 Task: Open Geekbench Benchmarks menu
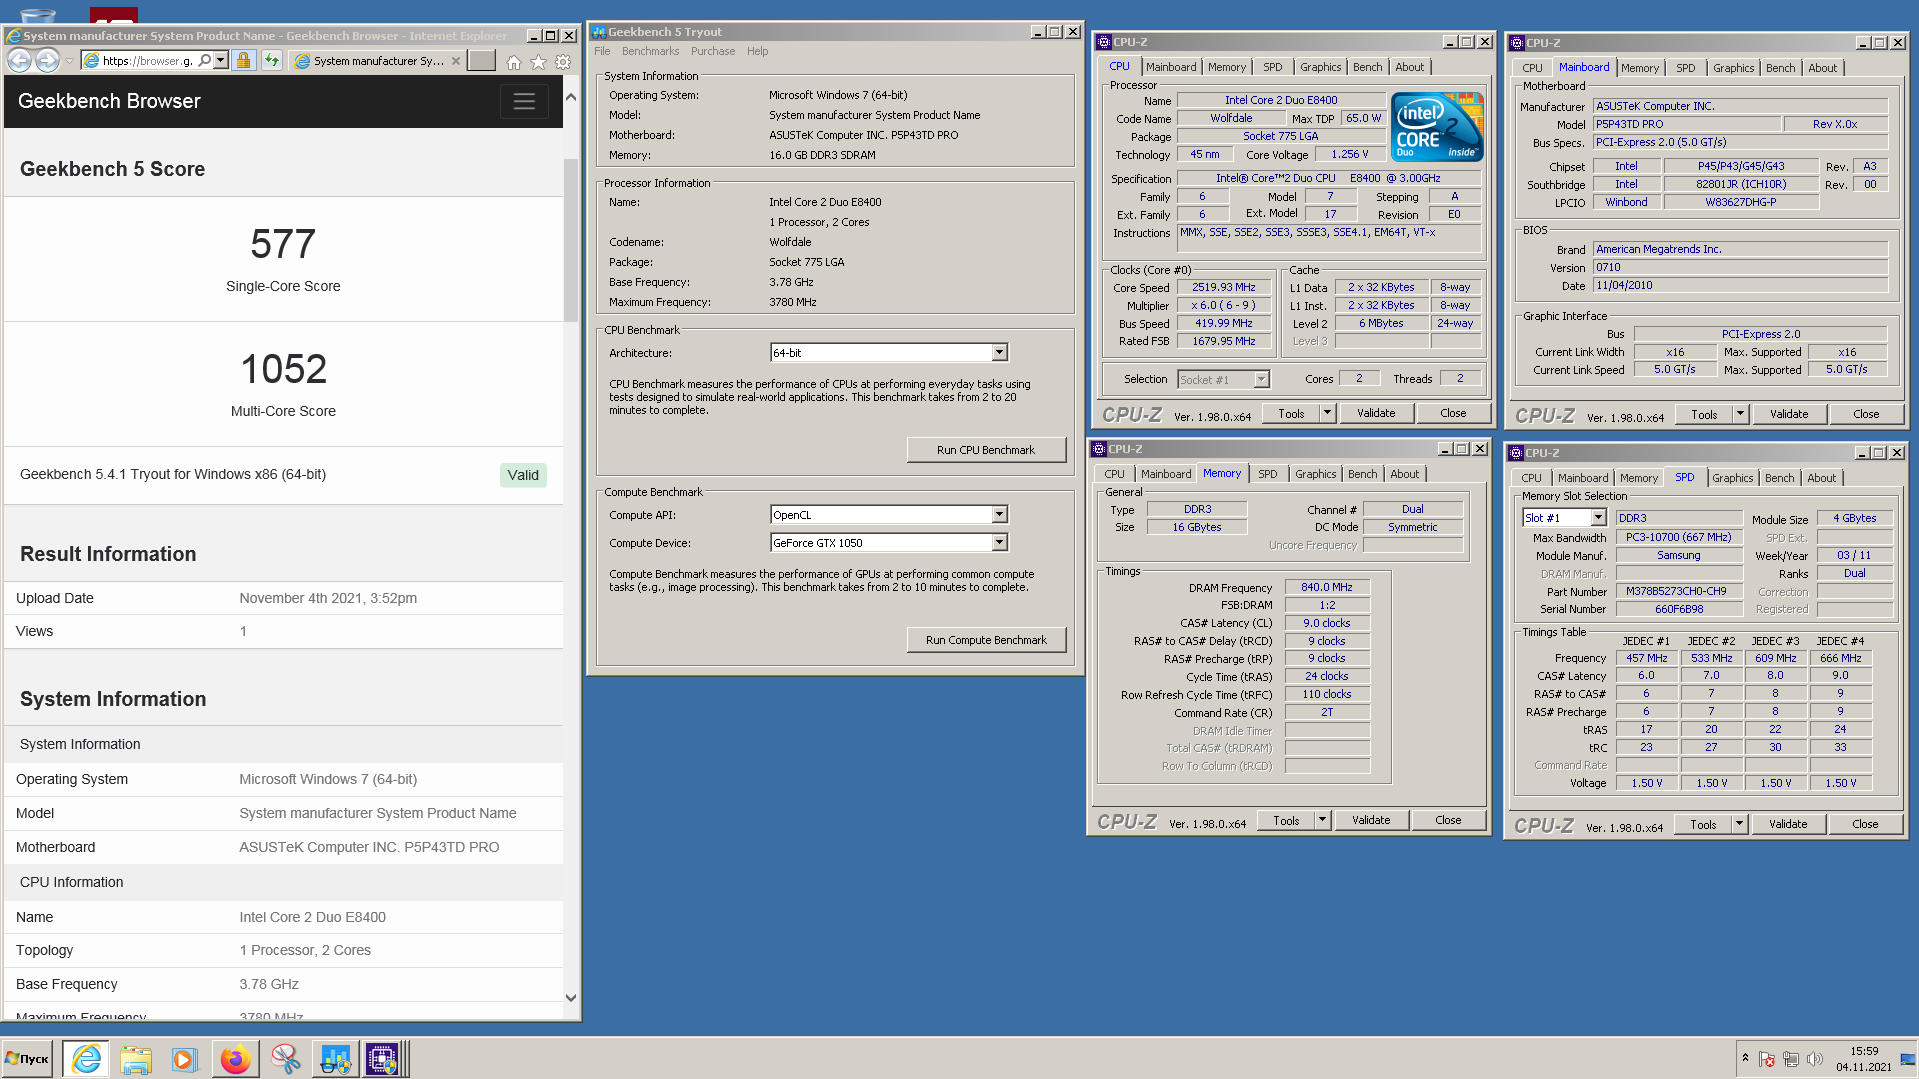650,51
